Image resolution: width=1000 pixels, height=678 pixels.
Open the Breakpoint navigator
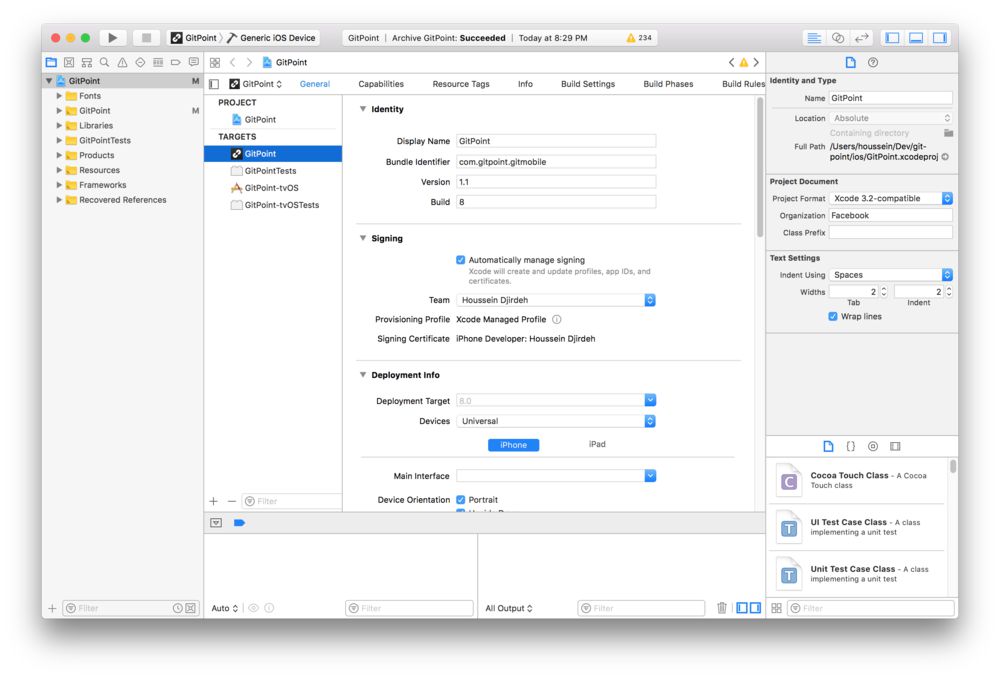tap(175, 62)
